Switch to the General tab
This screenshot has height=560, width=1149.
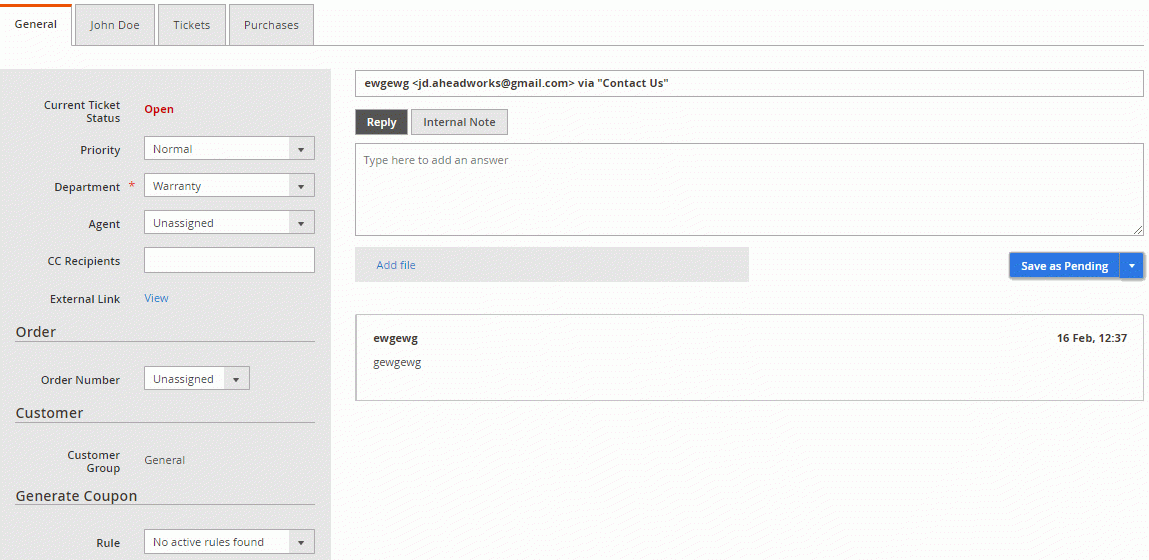pyautogui.click(x=36, y=25)
